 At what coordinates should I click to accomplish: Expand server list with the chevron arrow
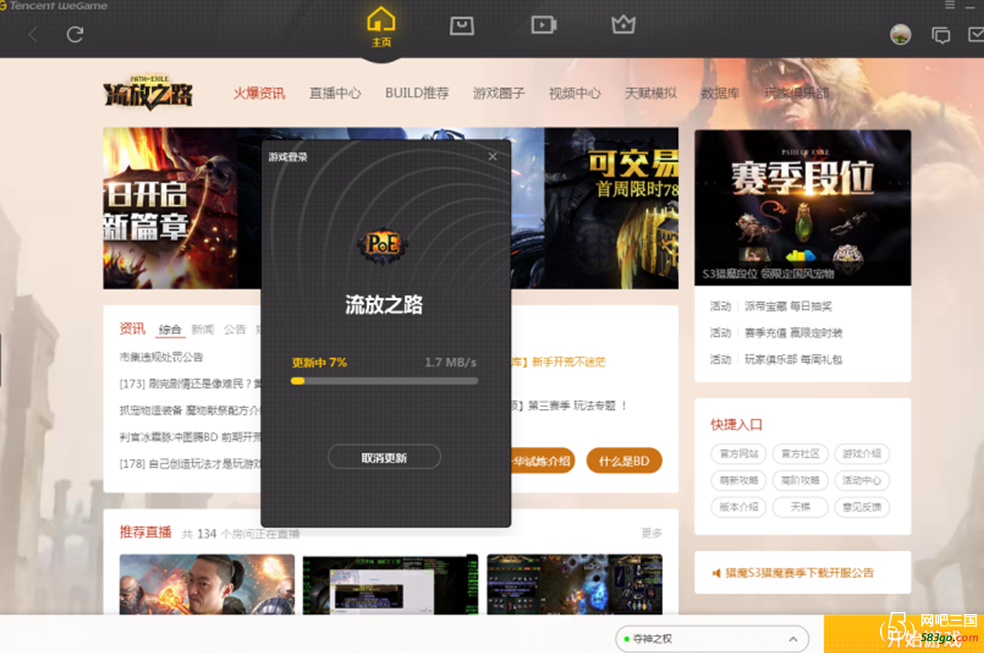point(793,639)
